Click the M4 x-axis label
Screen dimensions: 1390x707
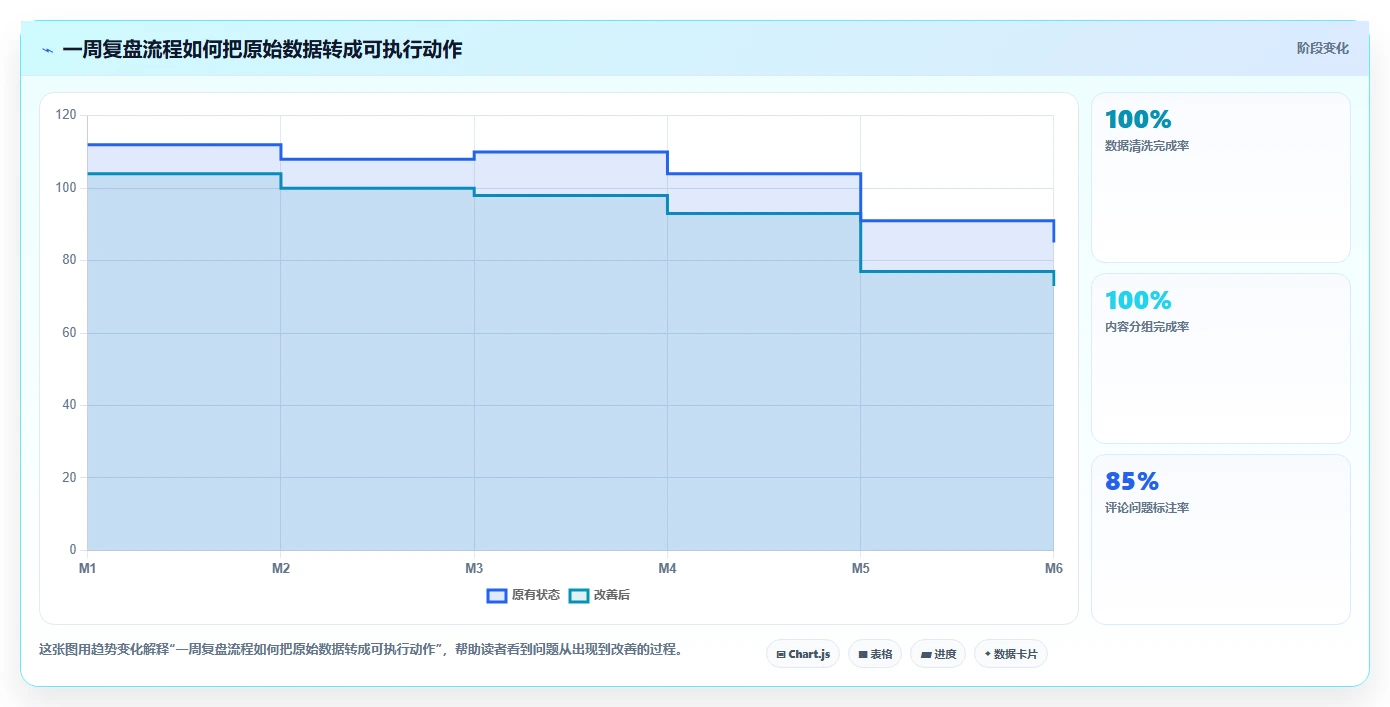667,568
